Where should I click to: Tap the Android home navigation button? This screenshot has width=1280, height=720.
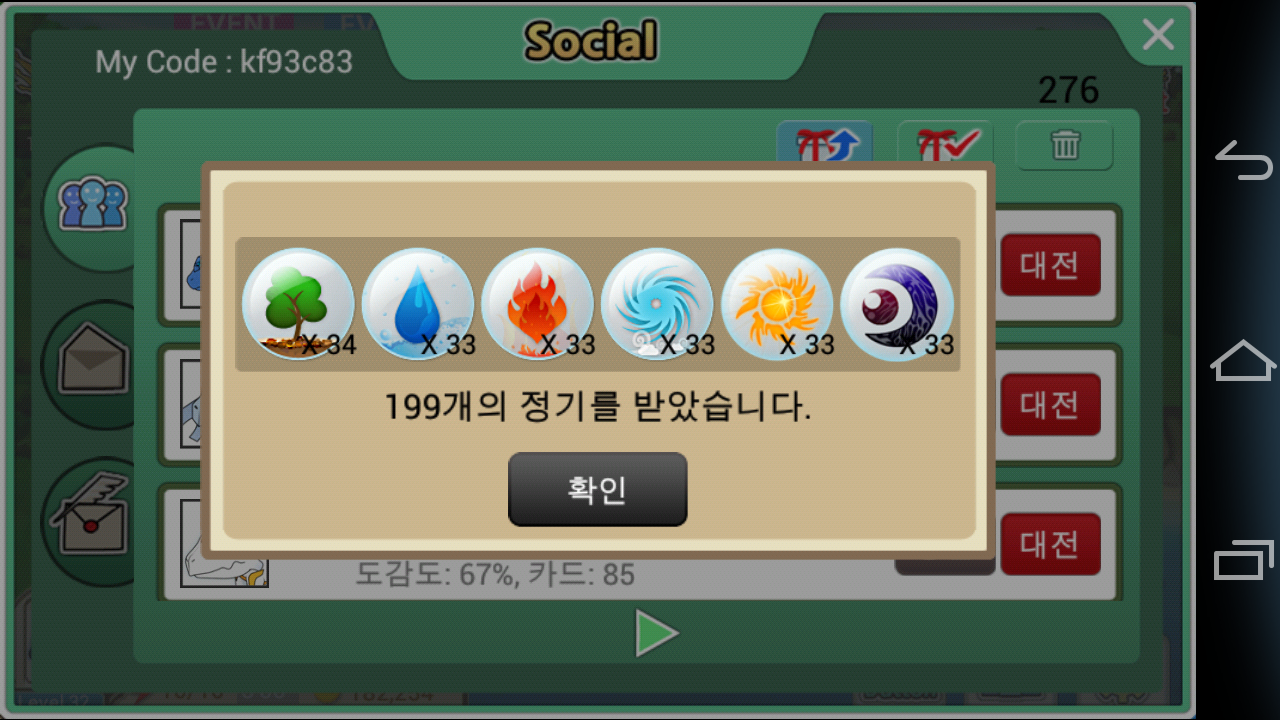1243,360
